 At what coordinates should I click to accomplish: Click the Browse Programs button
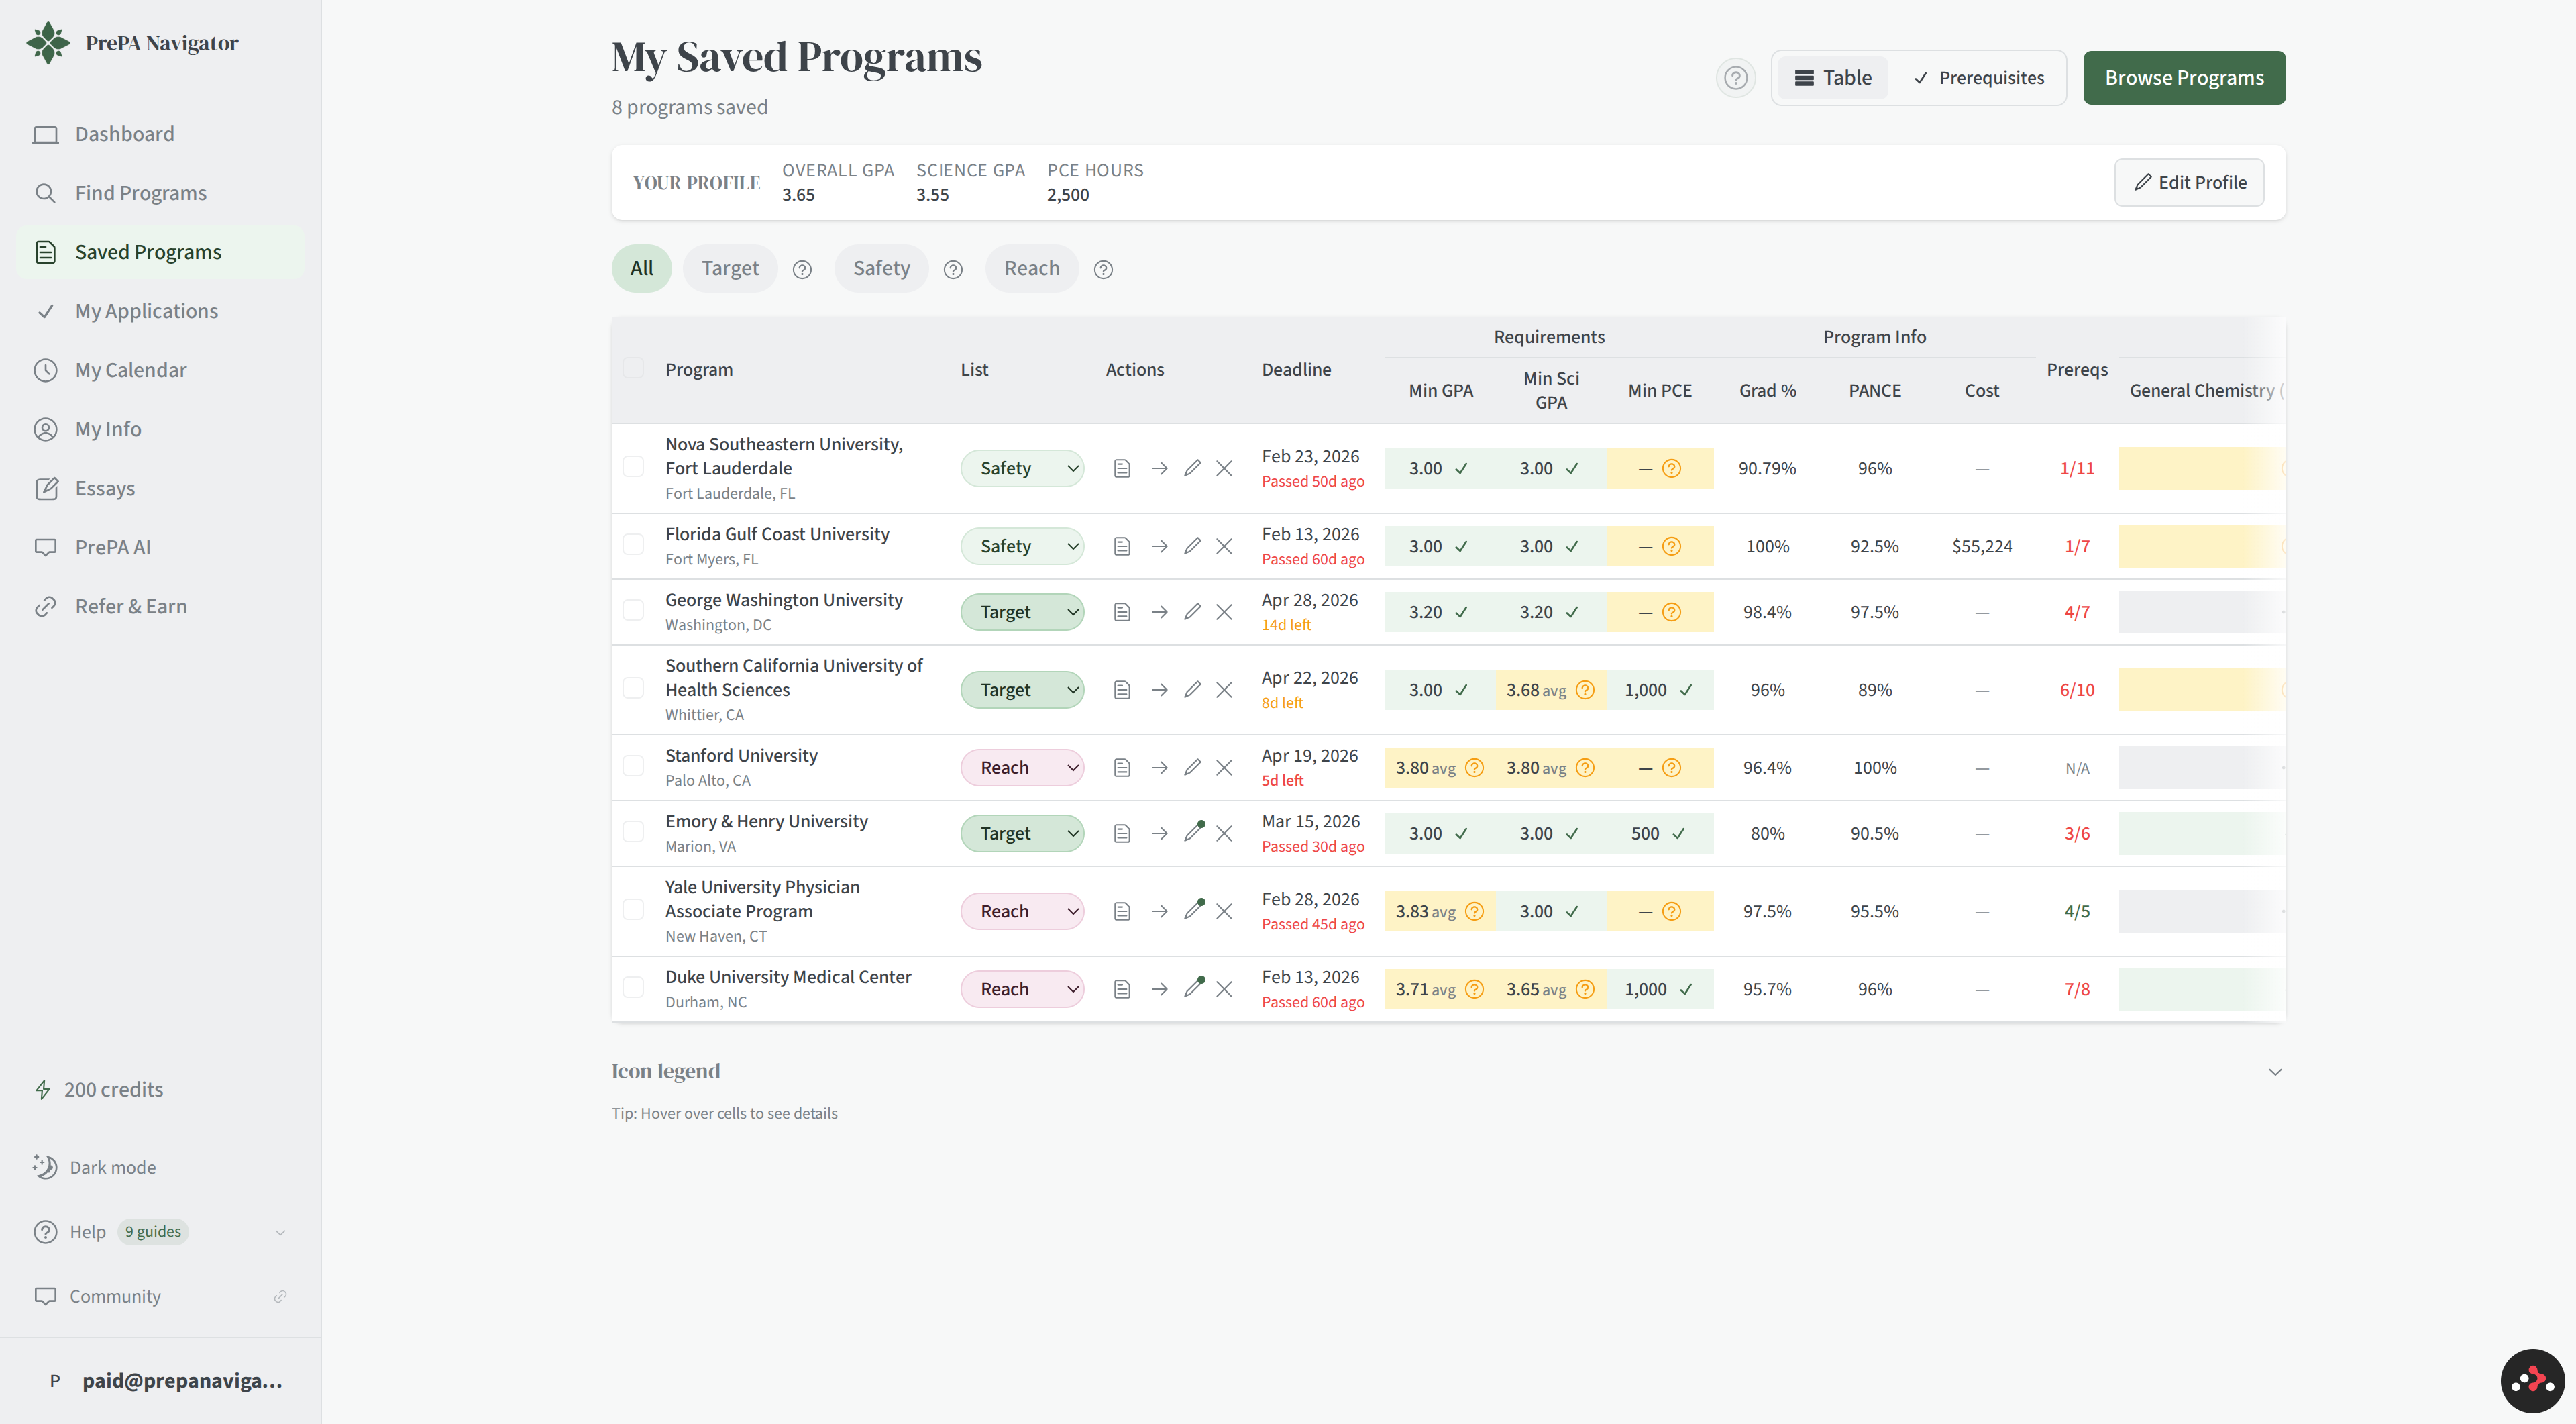coord(2184,78)
